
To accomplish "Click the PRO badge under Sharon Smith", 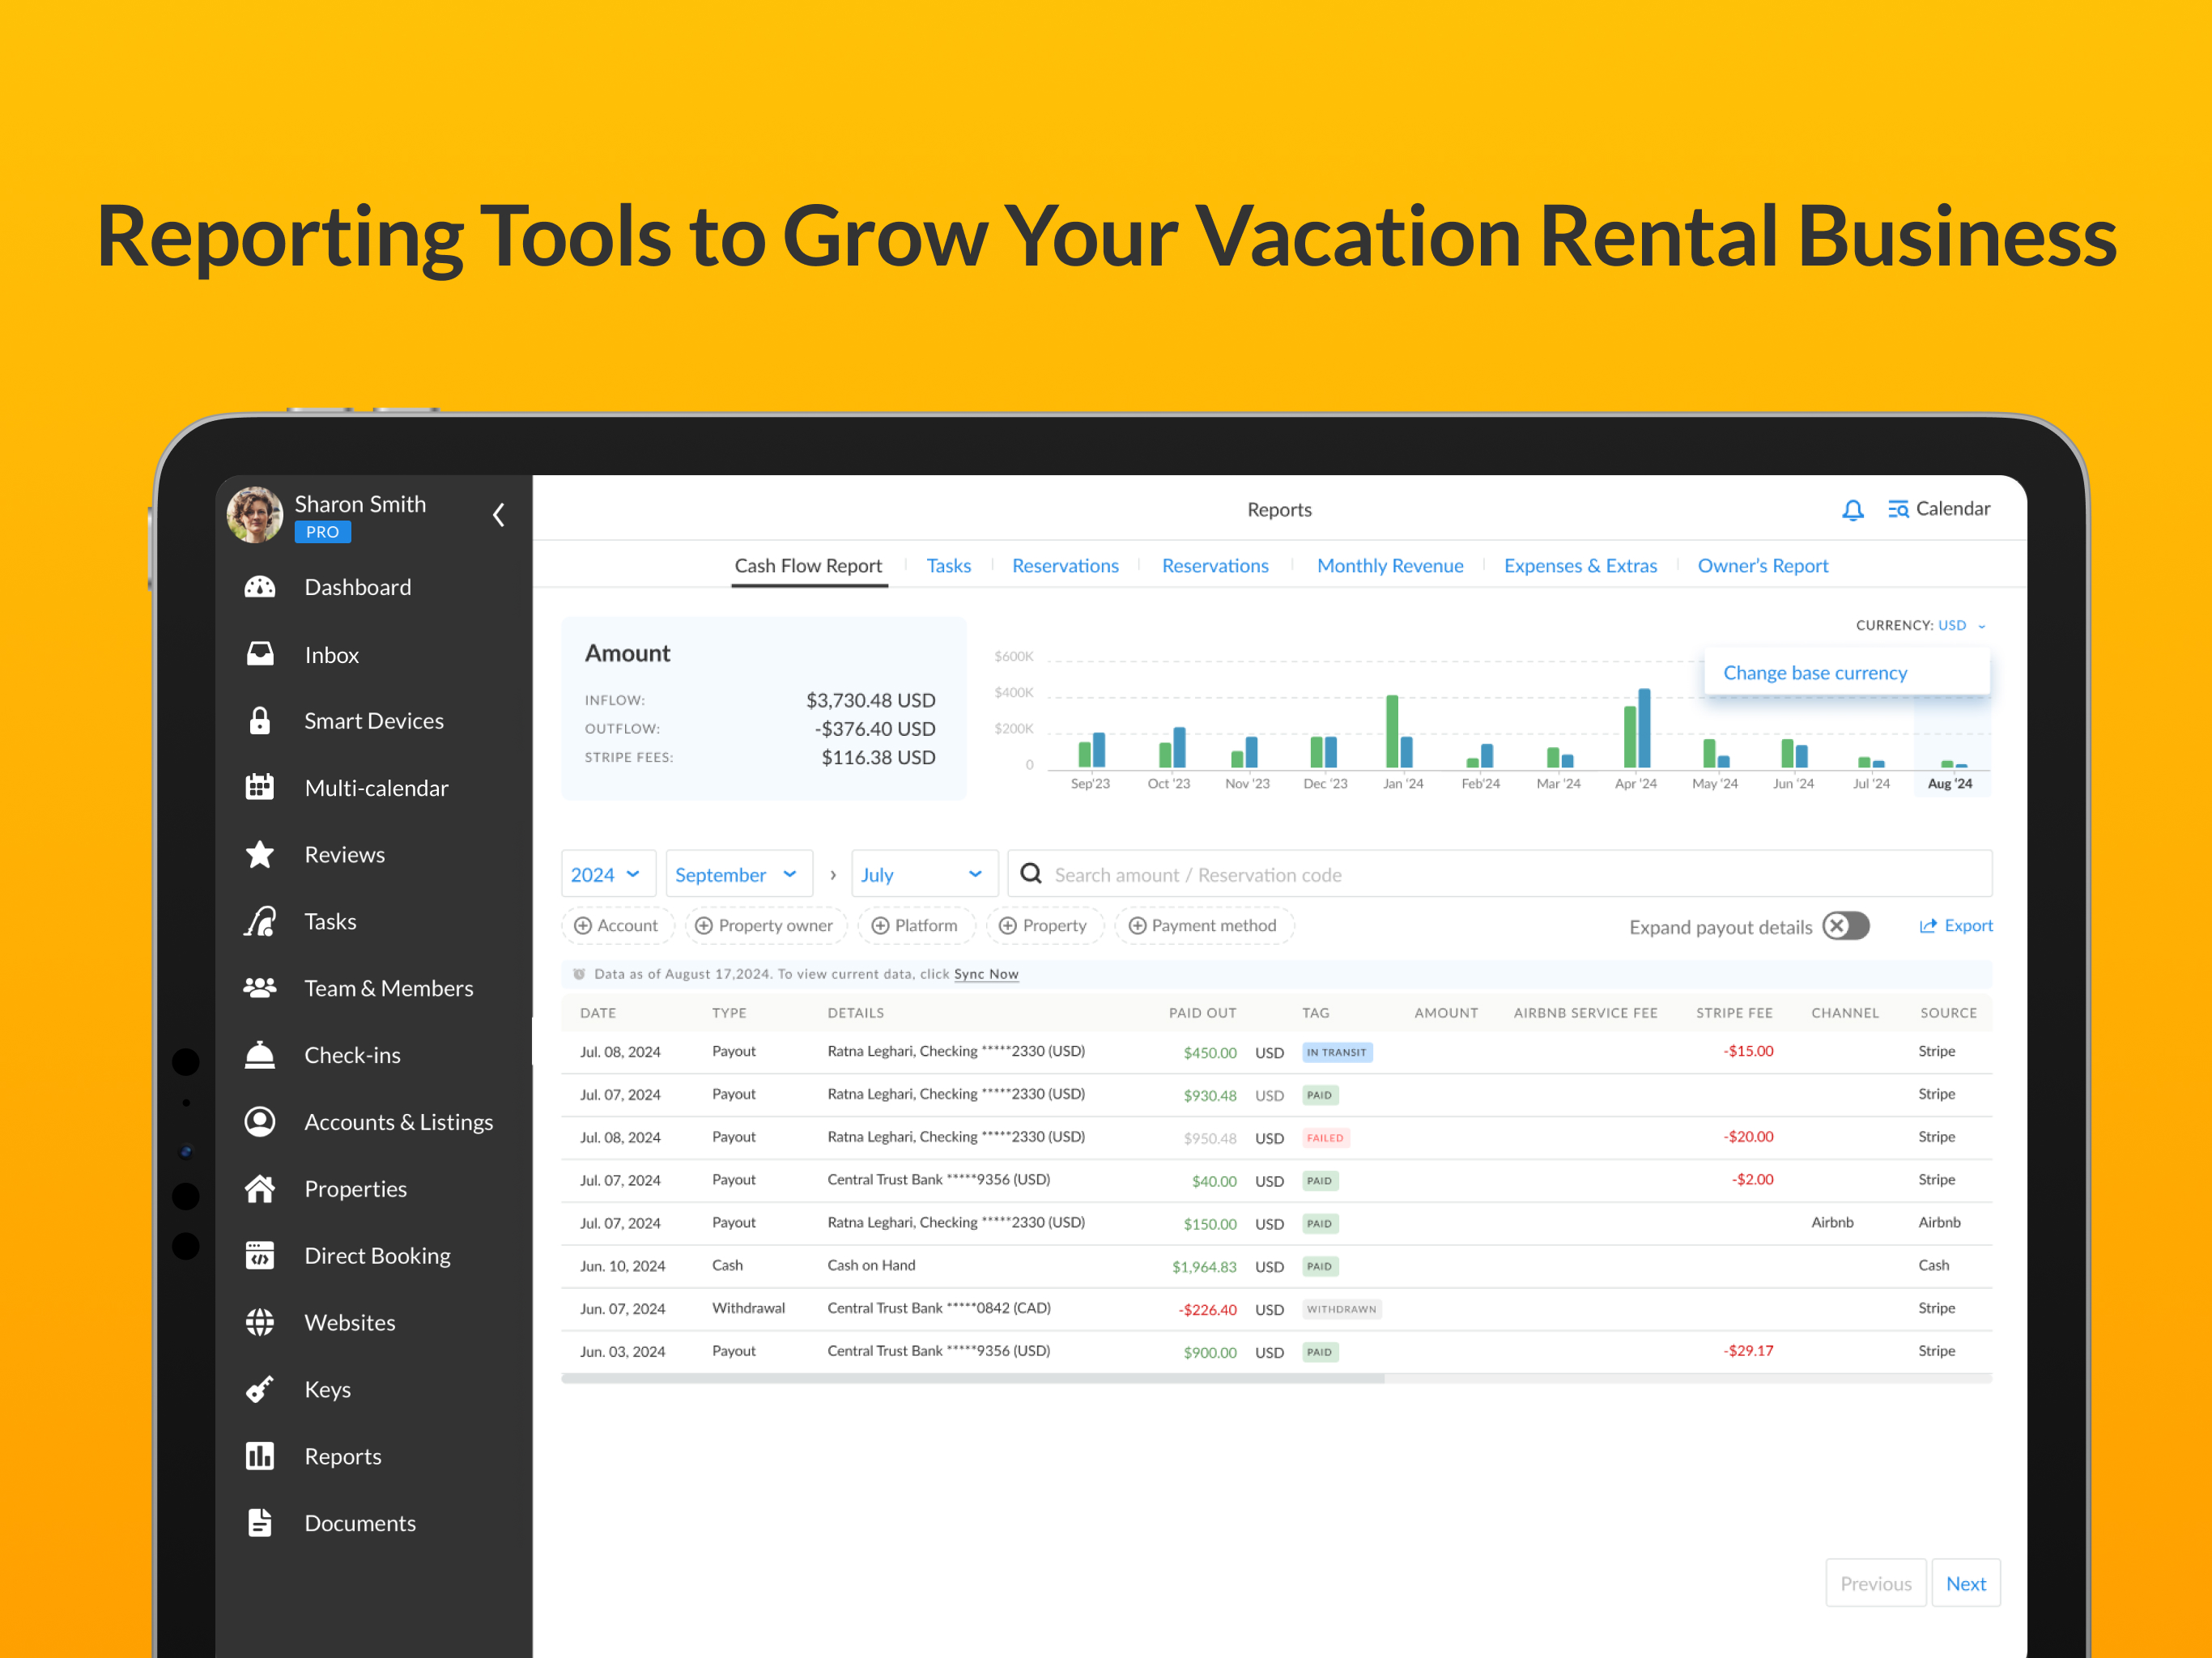I will point(322,532).
